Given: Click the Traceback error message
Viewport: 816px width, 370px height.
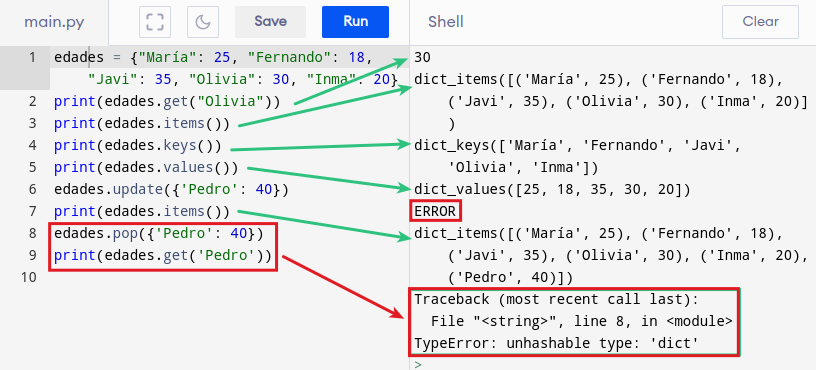Looking at the screenshot, I should [555, 299].
